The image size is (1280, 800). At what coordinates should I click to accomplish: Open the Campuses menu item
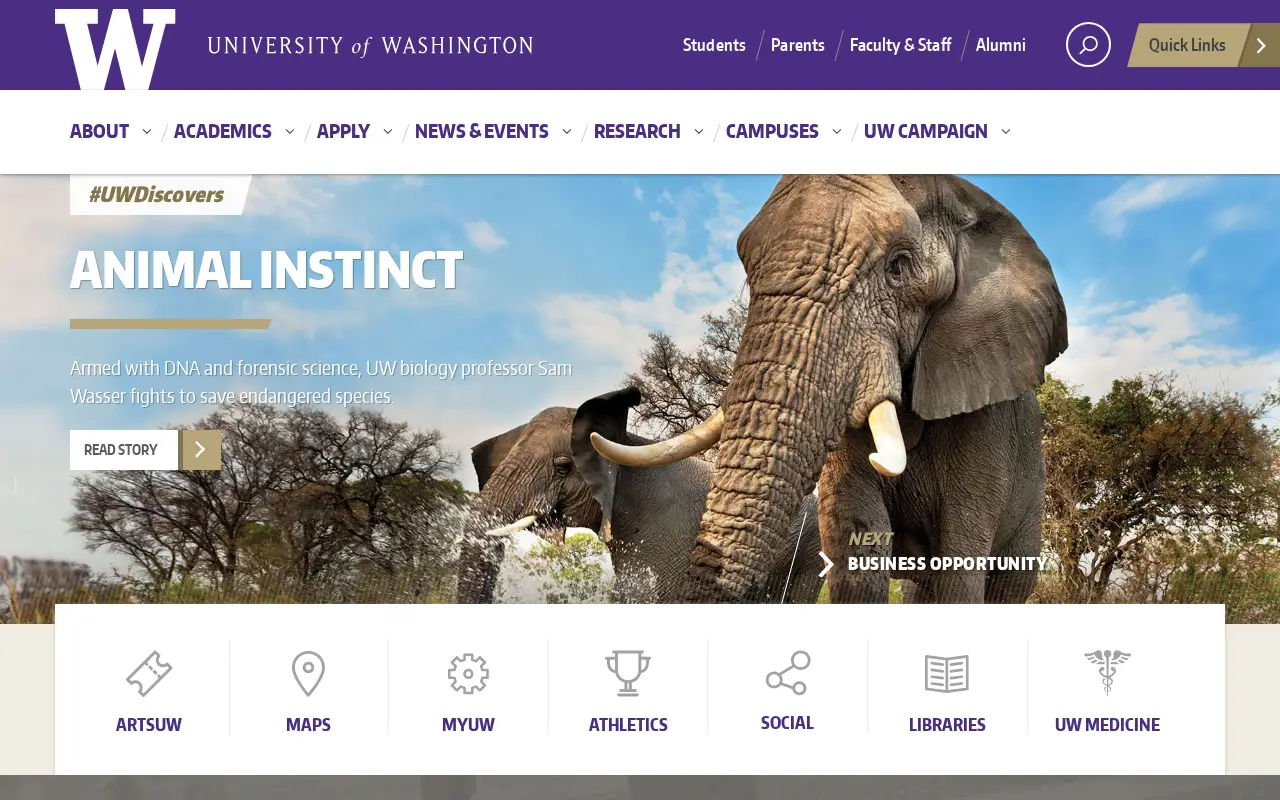tap(772, 131)
